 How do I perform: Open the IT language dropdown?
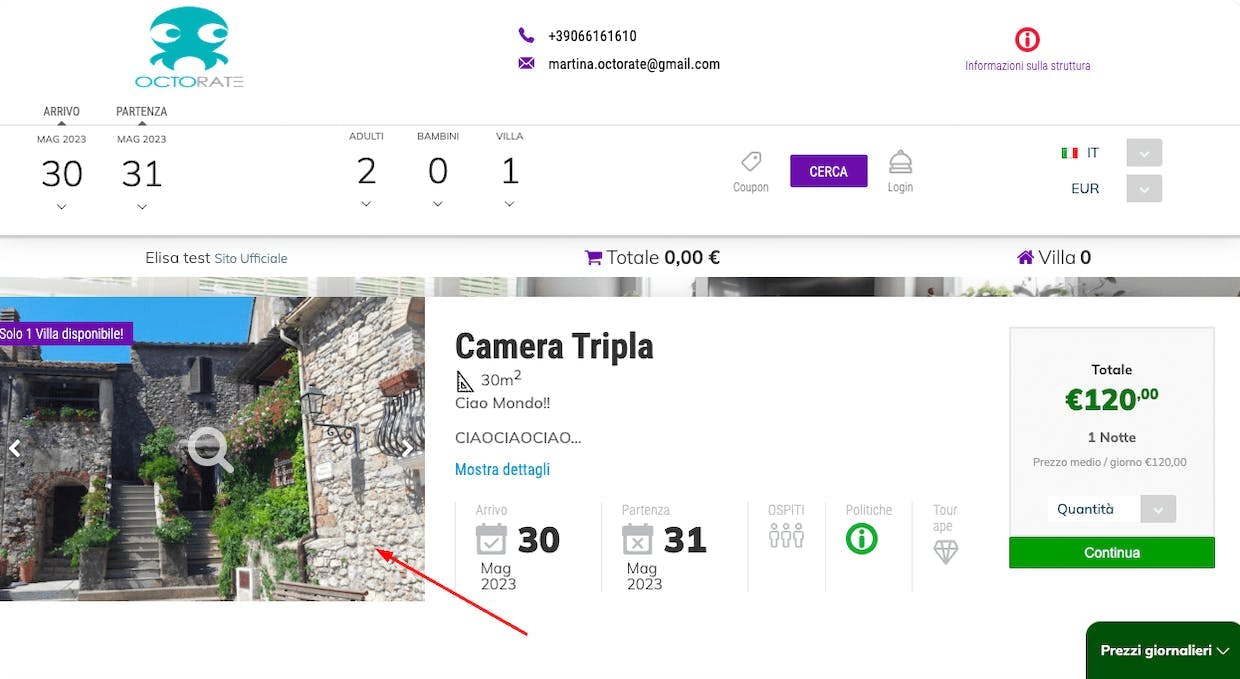pos(1144,153)
